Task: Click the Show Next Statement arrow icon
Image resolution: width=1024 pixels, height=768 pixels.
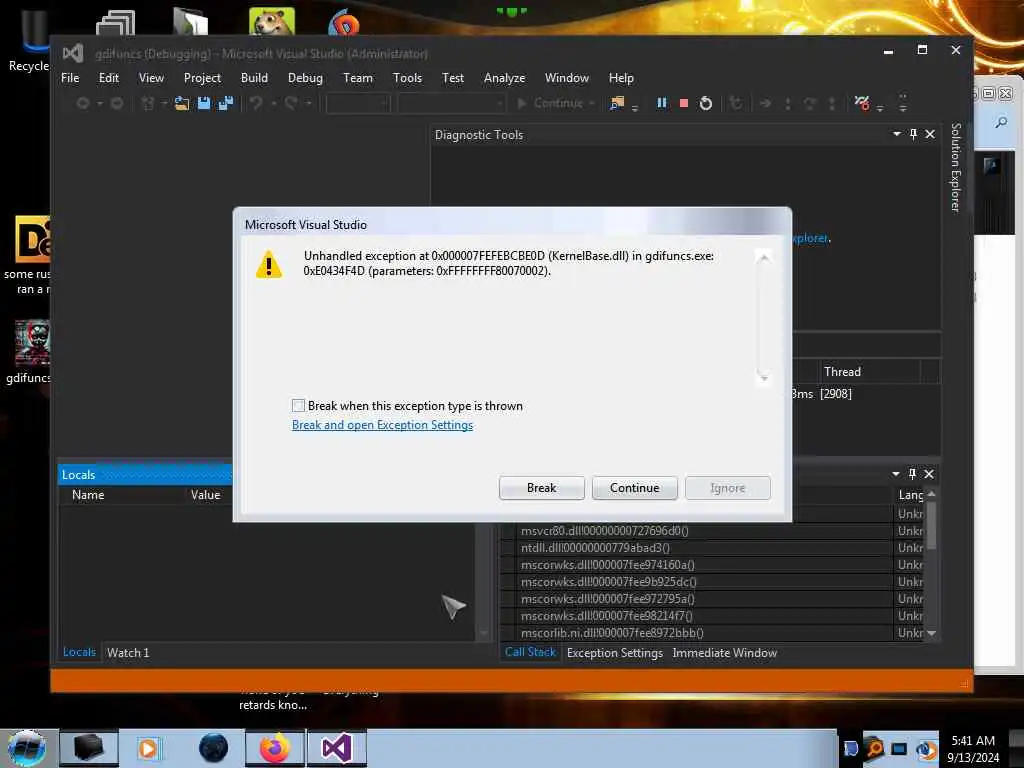Action: [765, 103]
